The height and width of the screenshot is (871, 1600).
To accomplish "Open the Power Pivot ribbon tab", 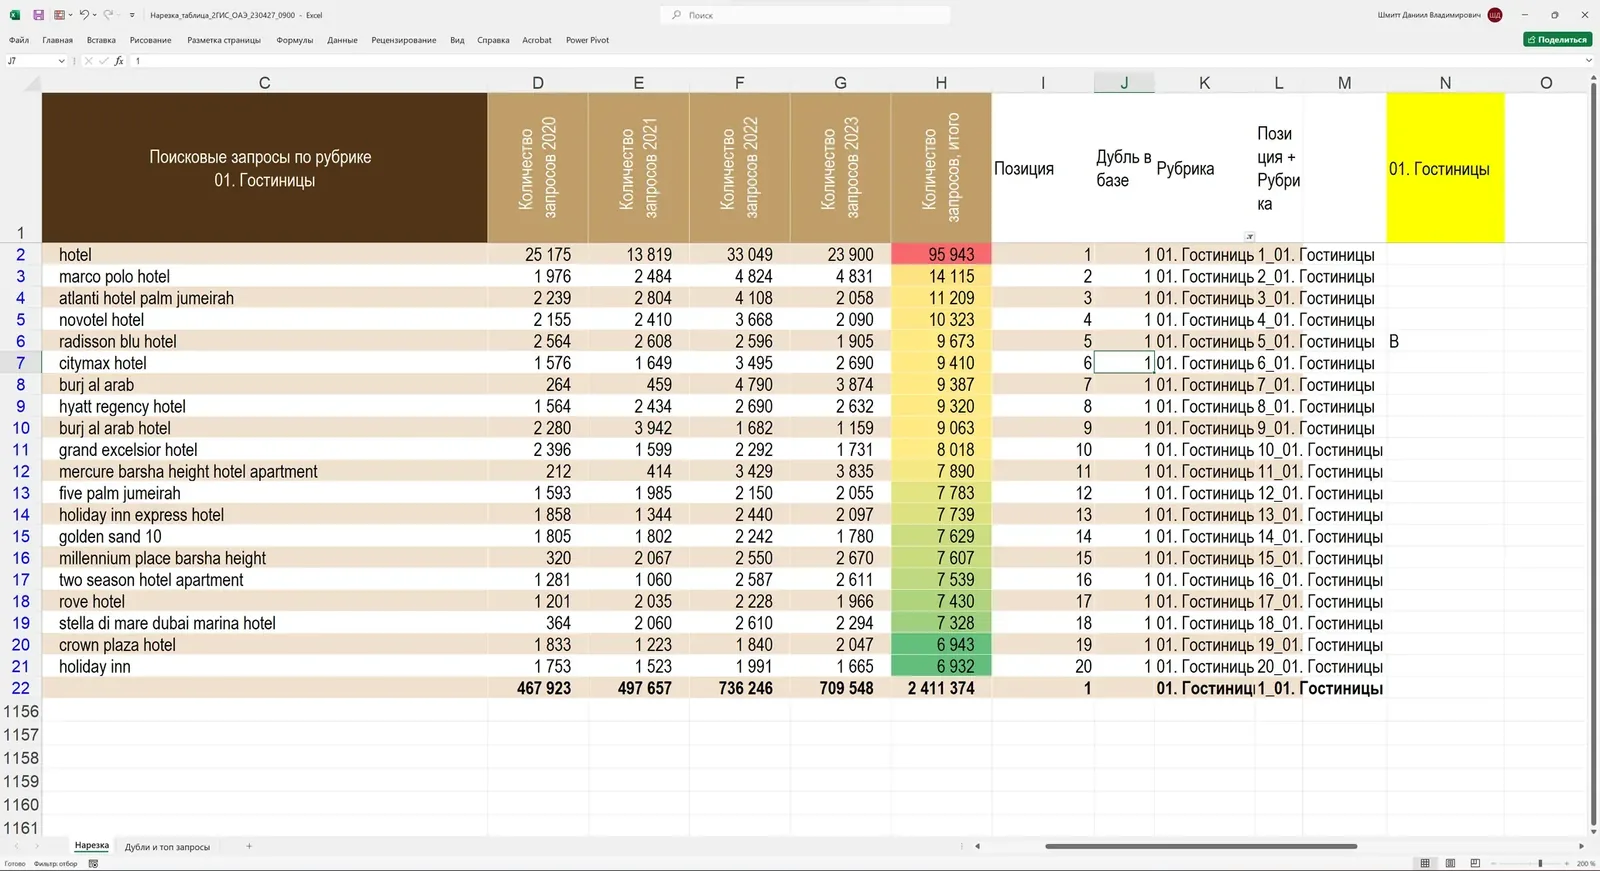I will point(587,40).
